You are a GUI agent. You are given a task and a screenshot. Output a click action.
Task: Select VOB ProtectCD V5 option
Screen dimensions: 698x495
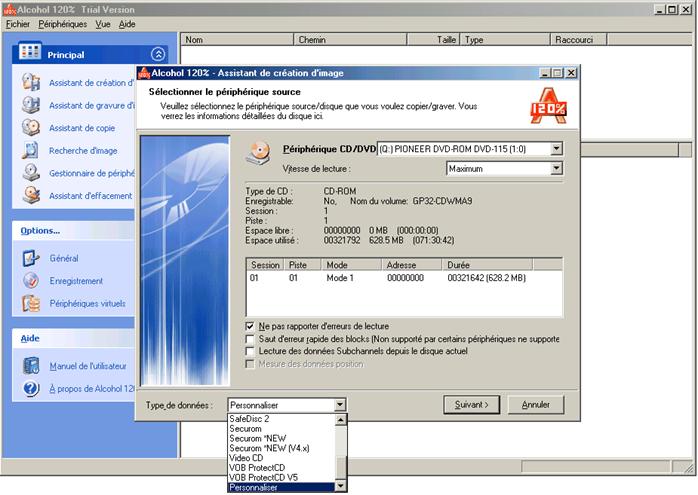[x=281, y=477]
